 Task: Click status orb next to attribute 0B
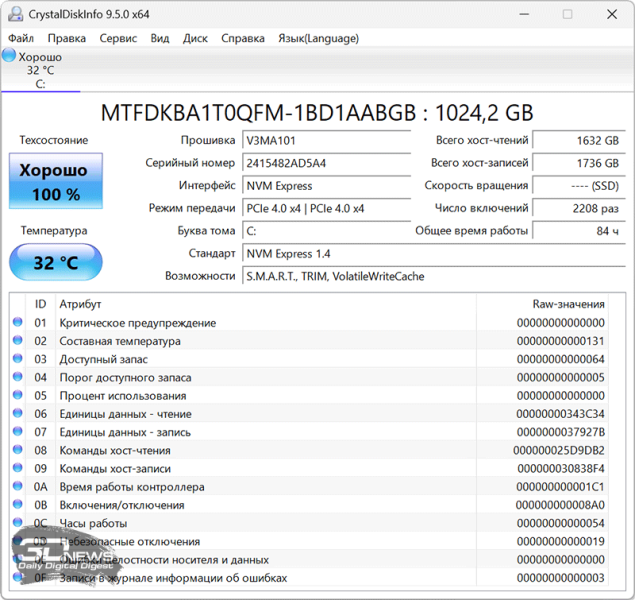(17, 505)
